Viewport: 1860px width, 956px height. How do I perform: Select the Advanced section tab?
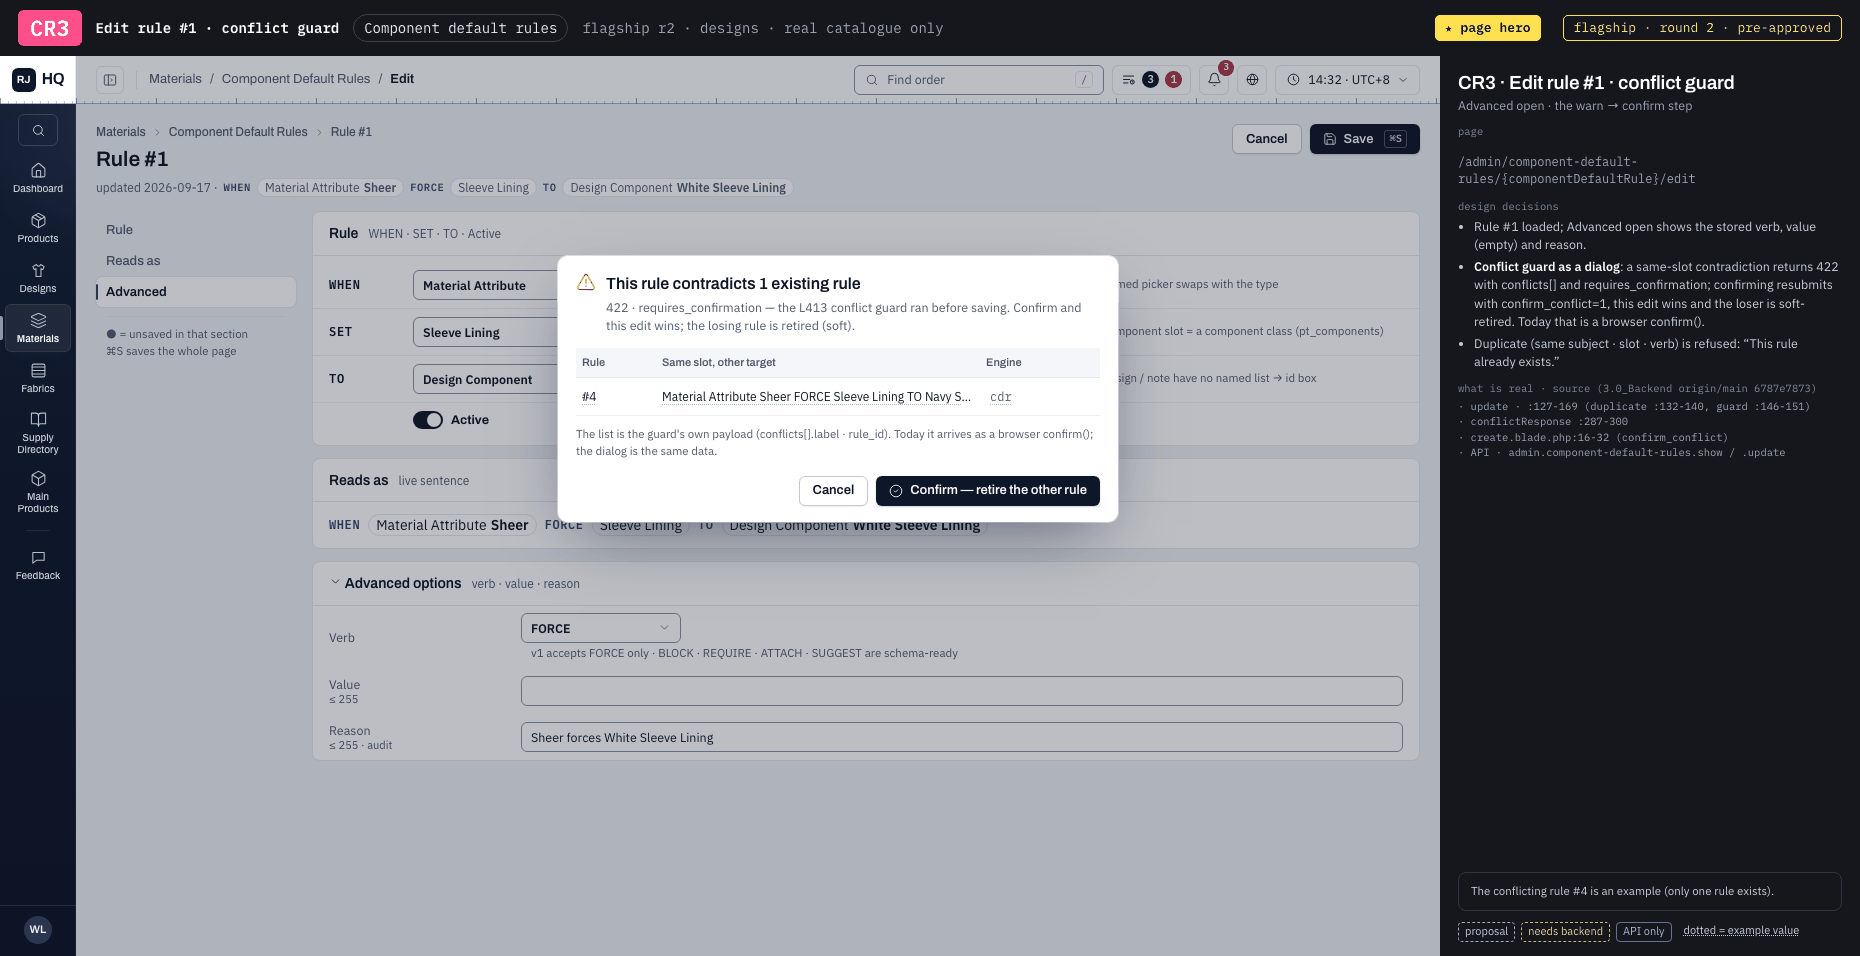195,292
